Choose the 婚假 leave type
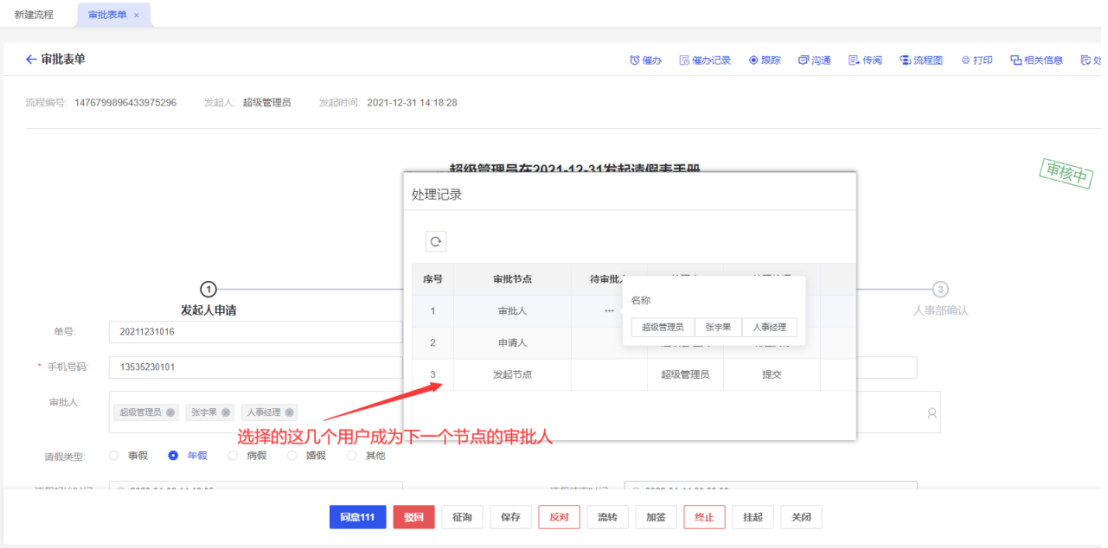Viewport: 1108px width, 548px height. coord(293,455)
